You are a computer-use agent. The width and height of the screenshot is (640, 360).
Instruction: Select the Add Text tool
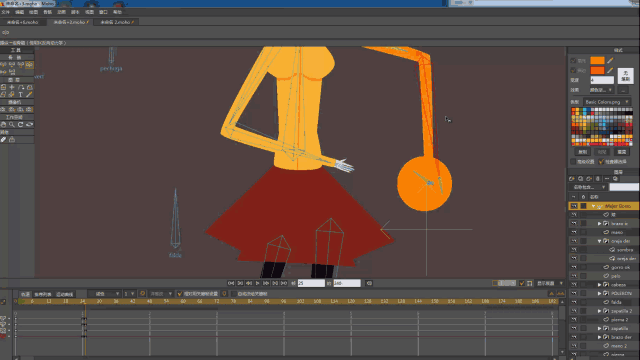click(x=20, y=94)
